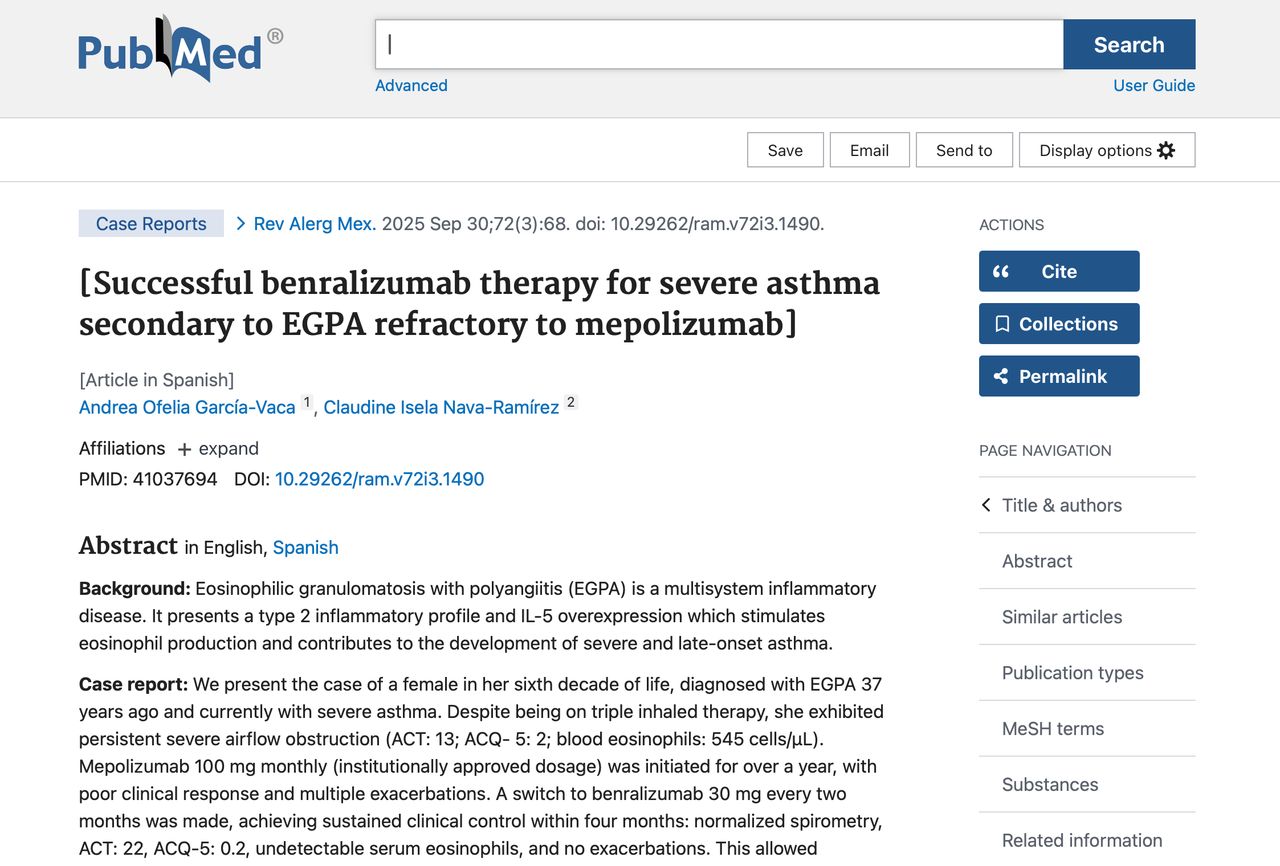Screen dimensions: 1280x866
Task: Open the Advanced search link
Action: [x=411, y=85]
